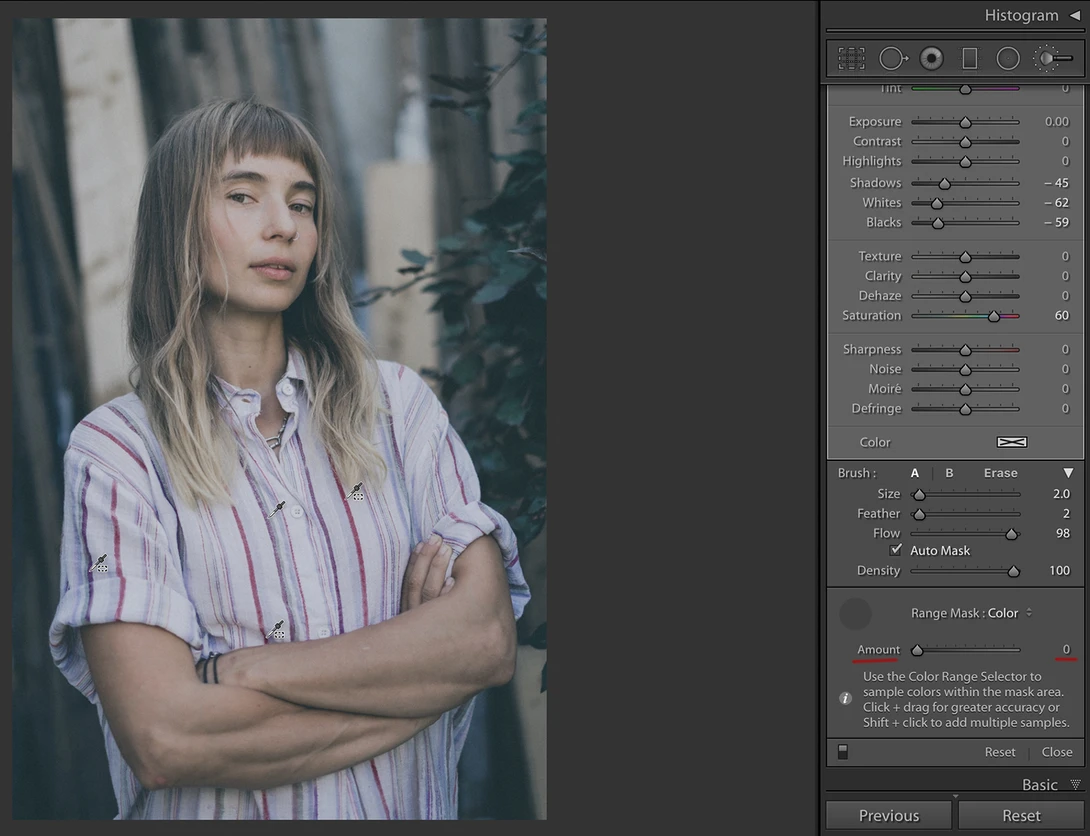Click the color range eyedropper below the shirt collar

click(x=276, y=510)
